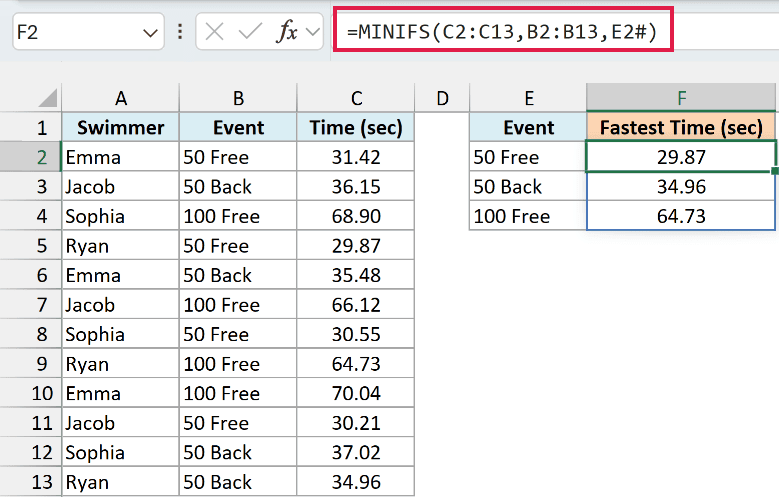This screenshot has height=497, width=779.
Task: Select cell with time 31.42
Action: click(x=356, y=157)
